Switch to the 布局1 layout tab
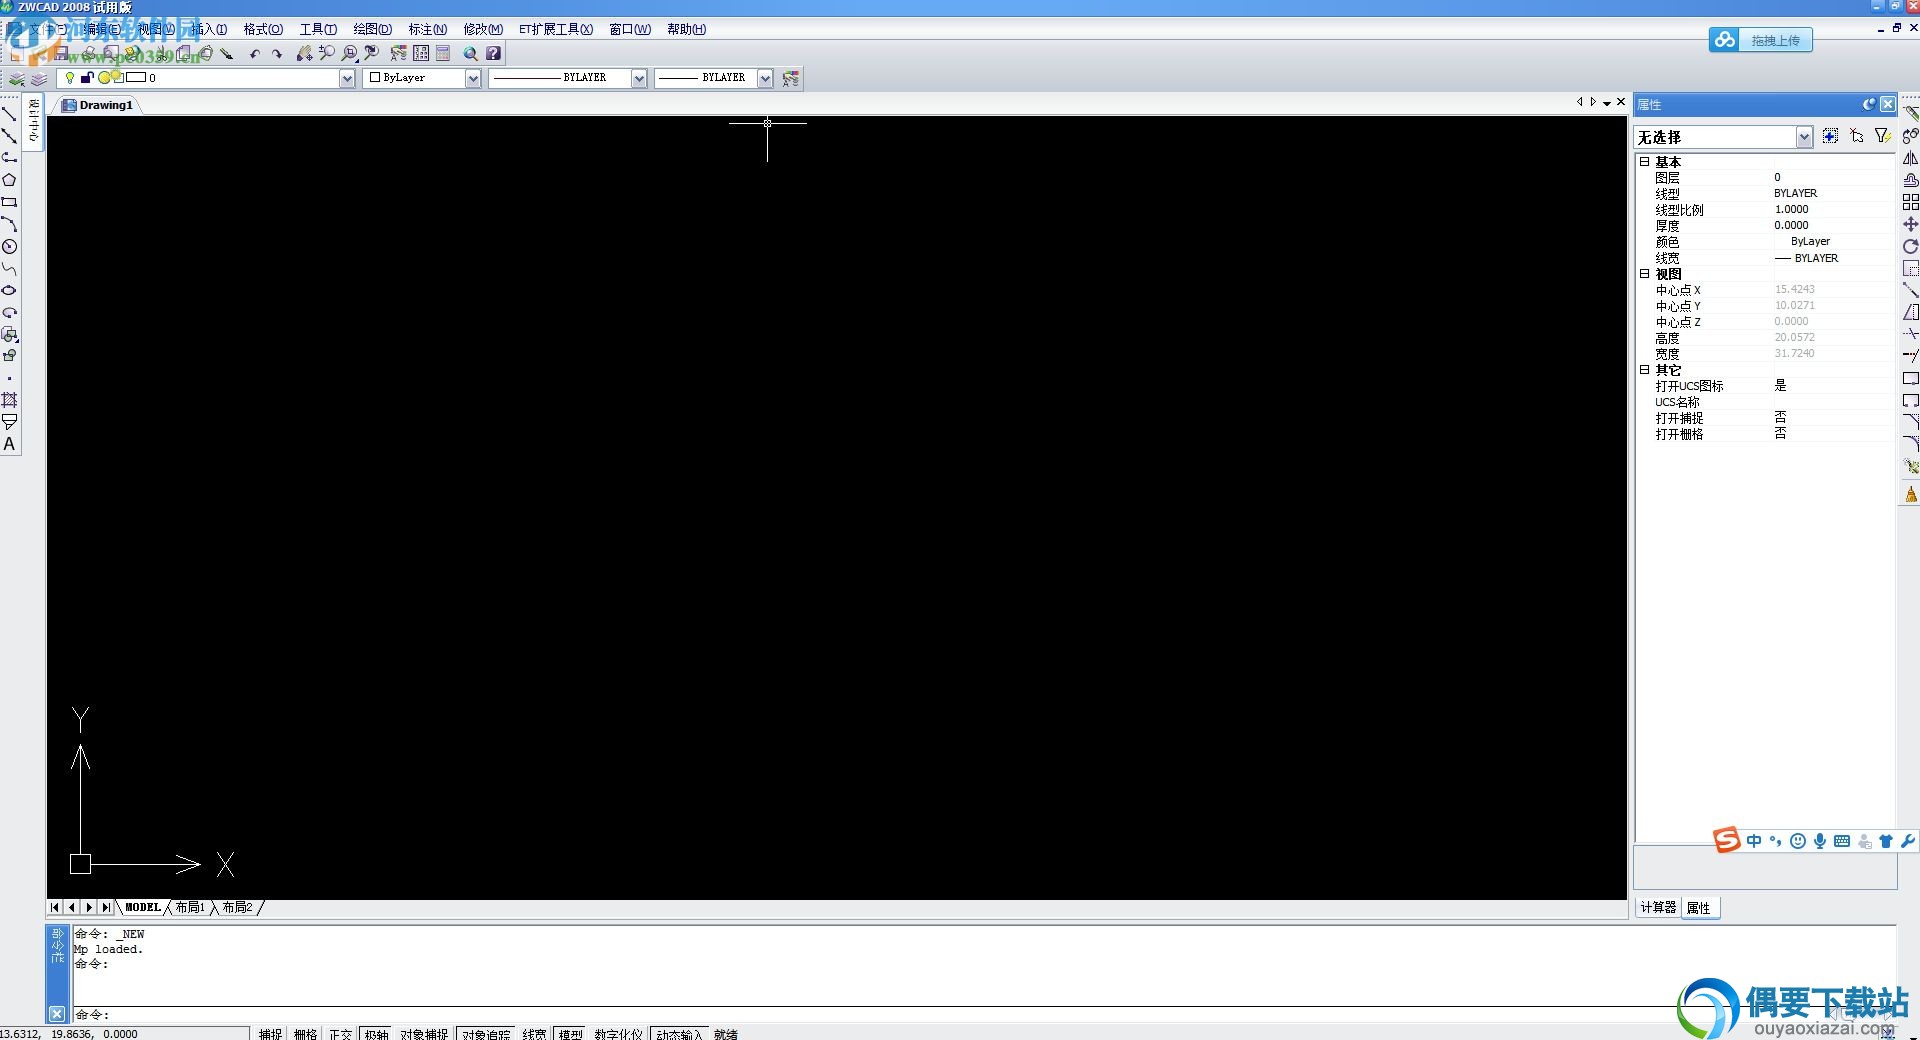The height and width of the screenshot is (1040, 1920). point(190,908)
